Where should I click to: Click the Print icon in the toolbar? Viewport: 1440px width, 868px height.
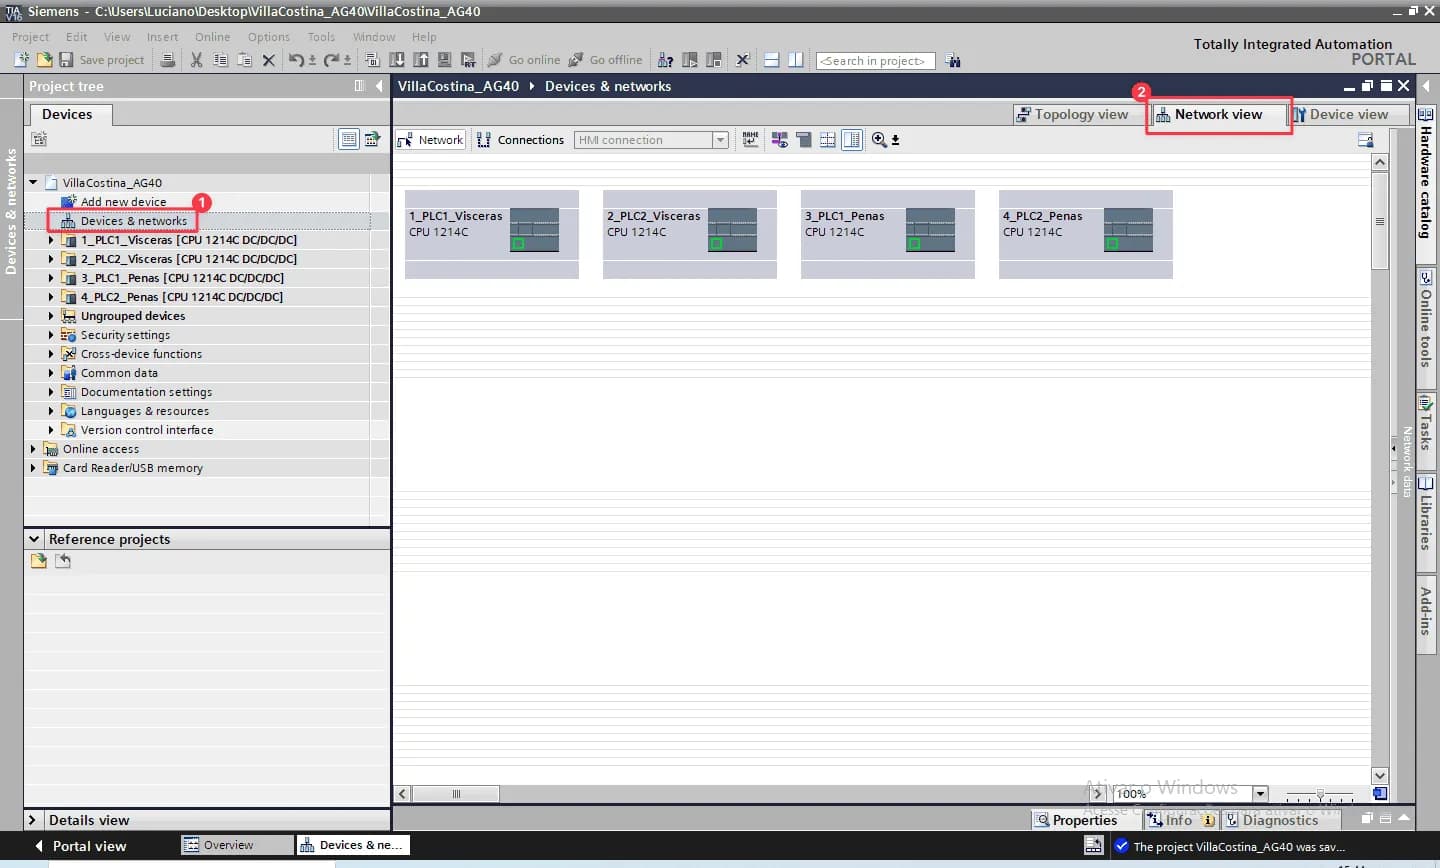(x=168, y=60)
